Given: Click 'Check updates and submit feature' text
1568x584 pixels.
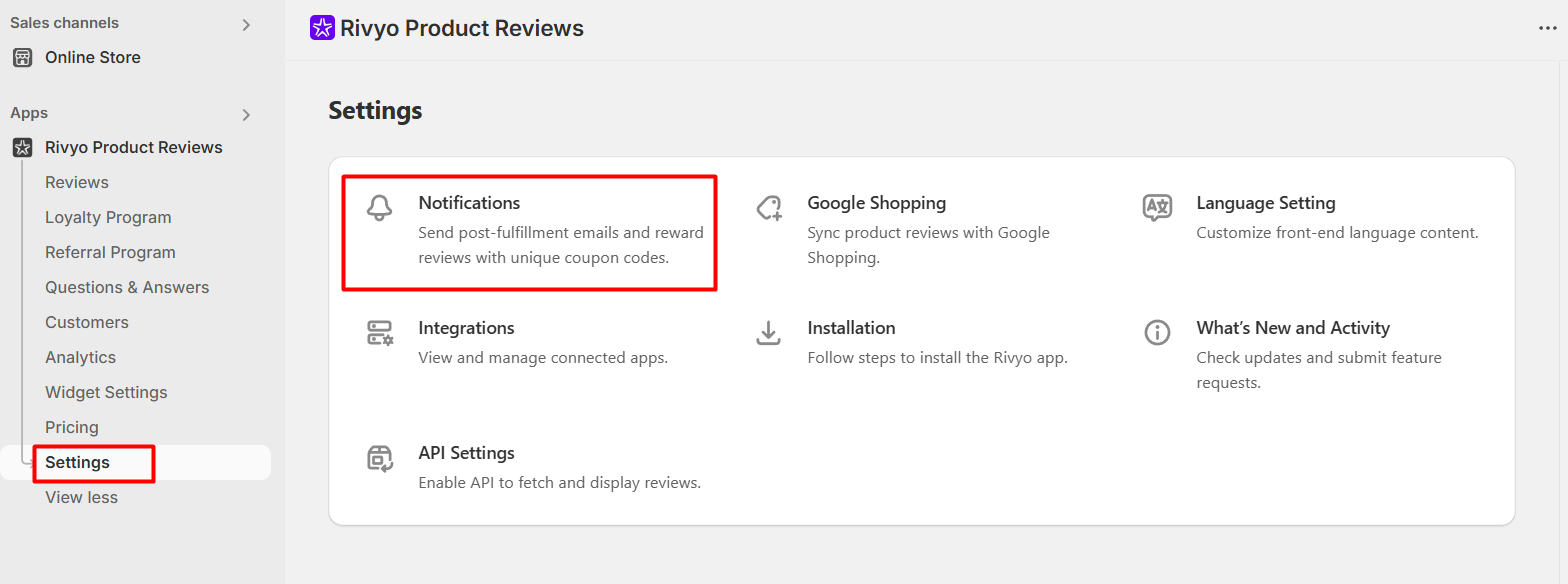Looking at the screenshot, I should [x=1319, y=370].
